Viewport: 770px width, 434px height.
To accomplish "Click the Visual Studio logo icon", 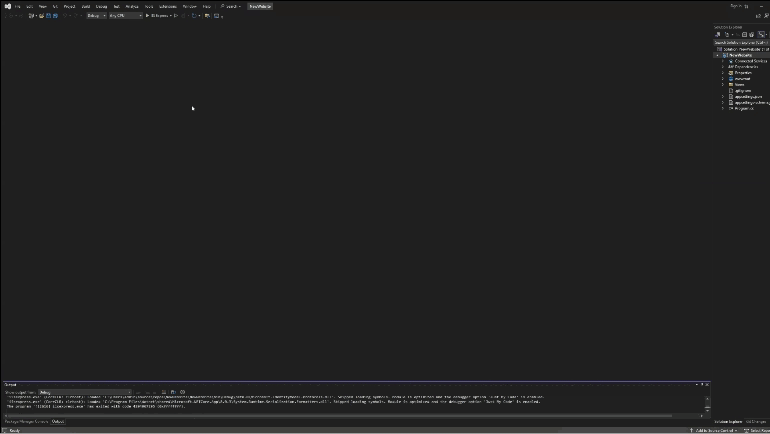I will tap(7, 6).
